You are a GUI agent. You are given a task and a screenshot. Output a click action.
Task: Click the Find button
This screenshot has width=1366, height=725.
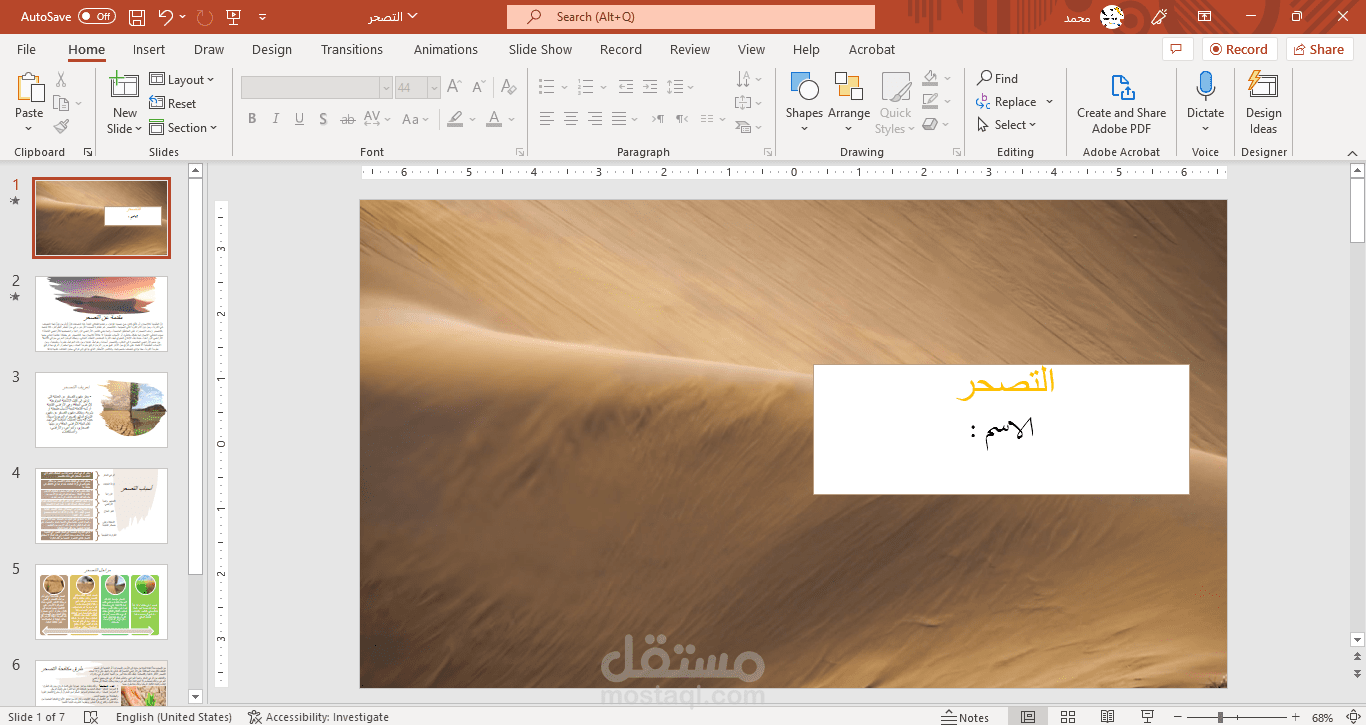(998, 79)
